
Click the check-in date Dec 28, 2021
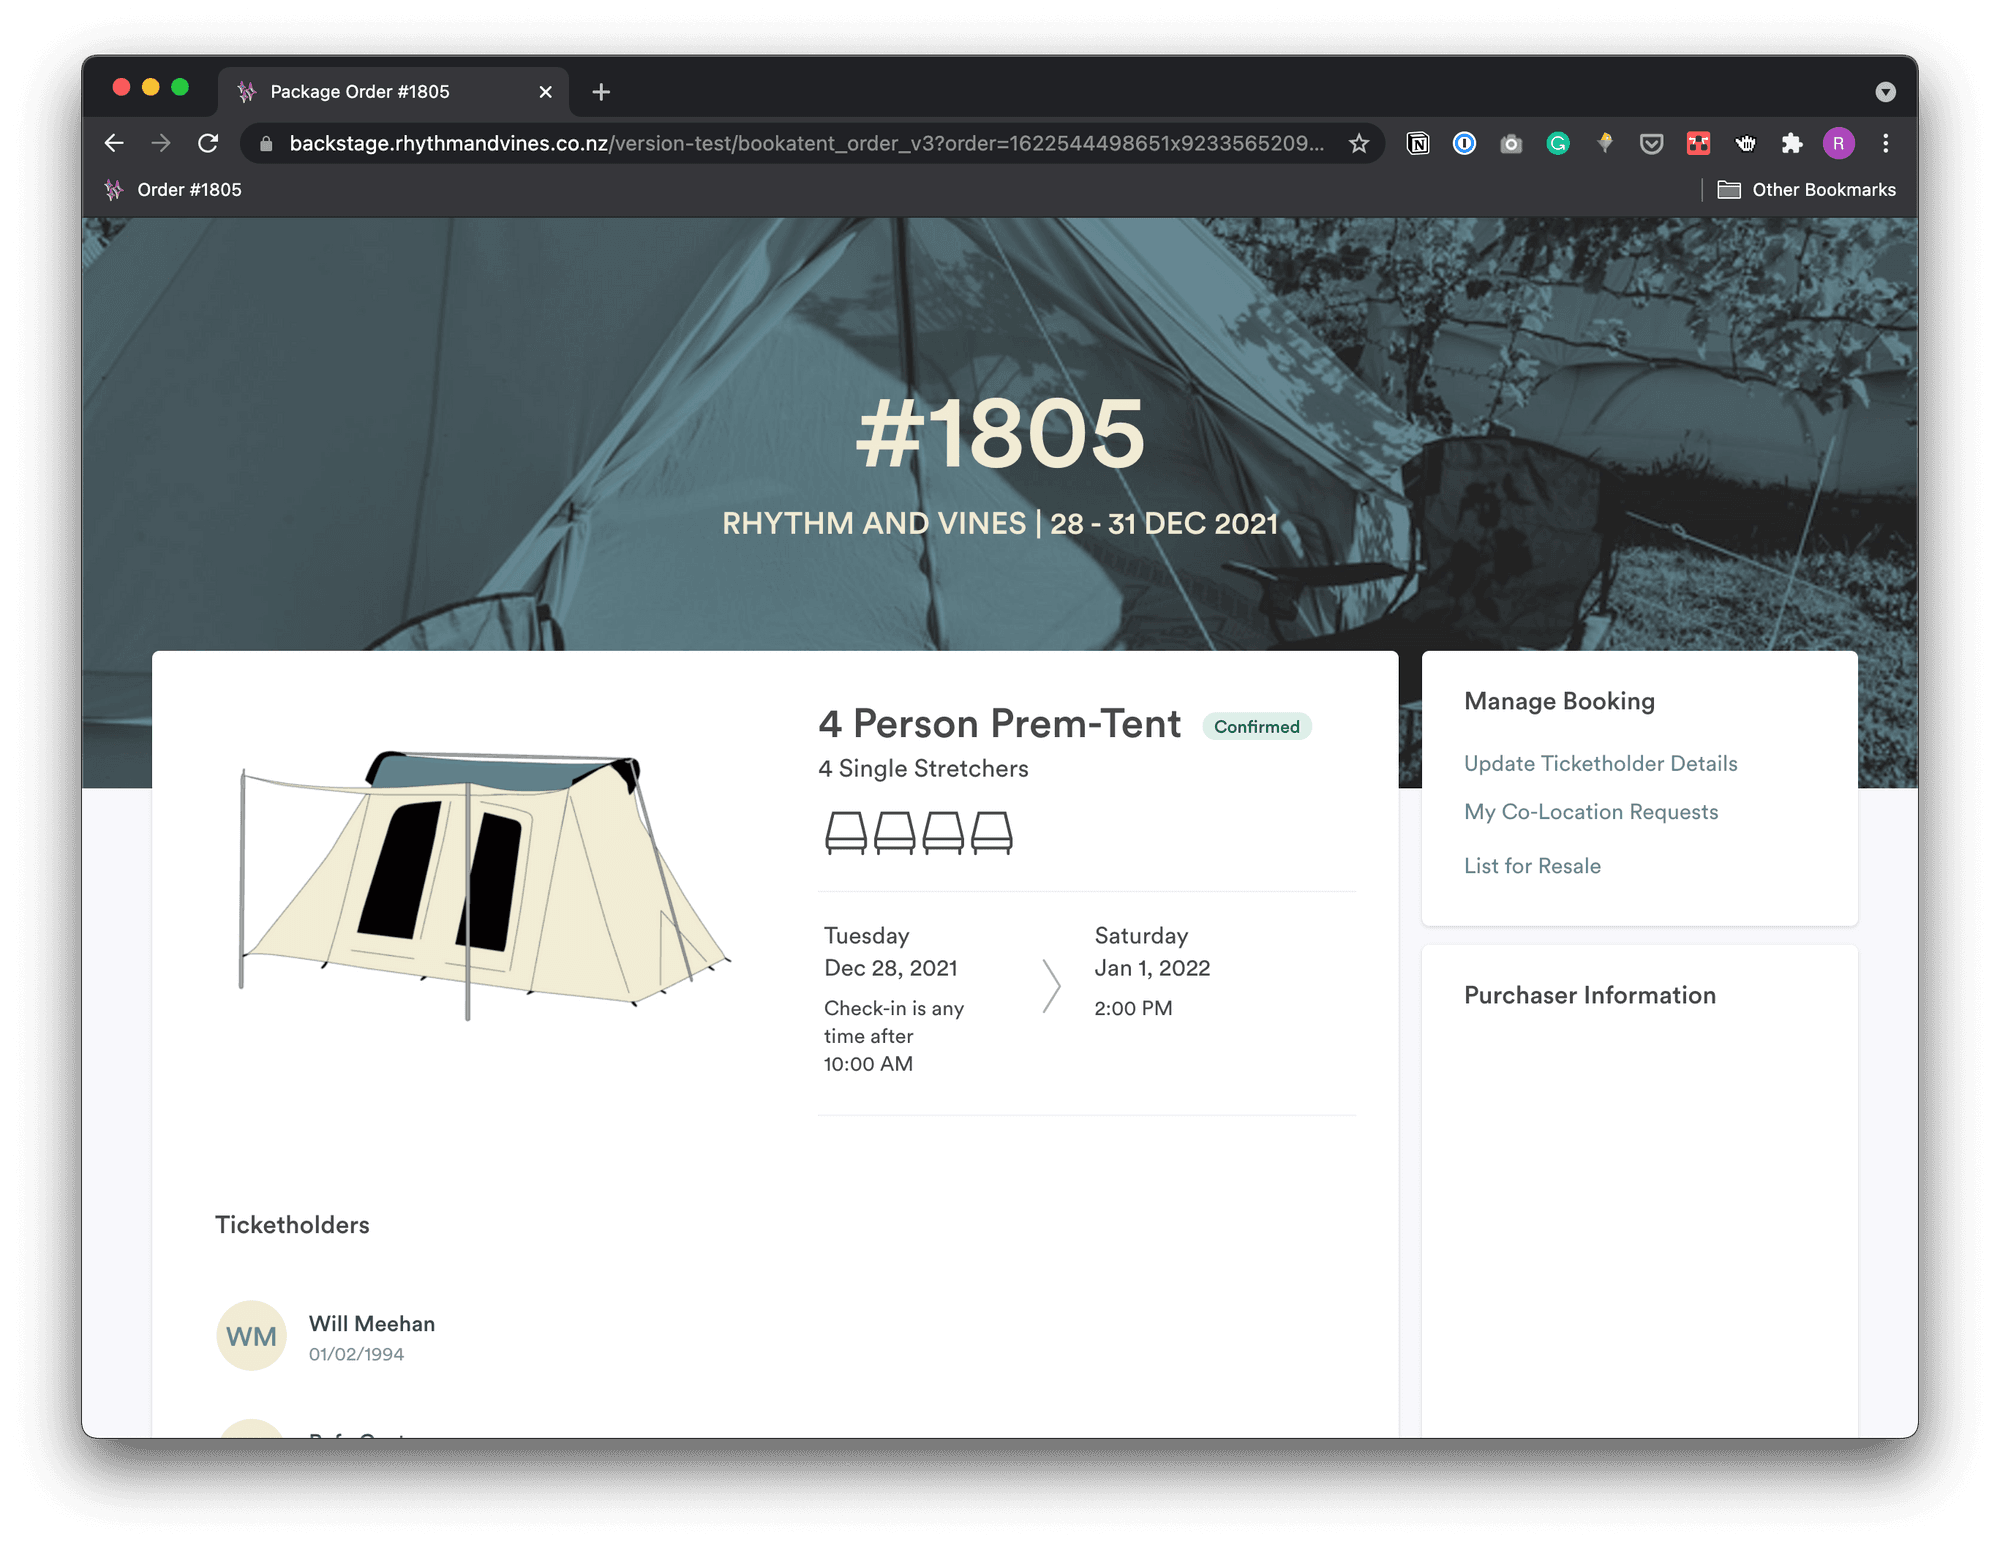tap(890, 968)
